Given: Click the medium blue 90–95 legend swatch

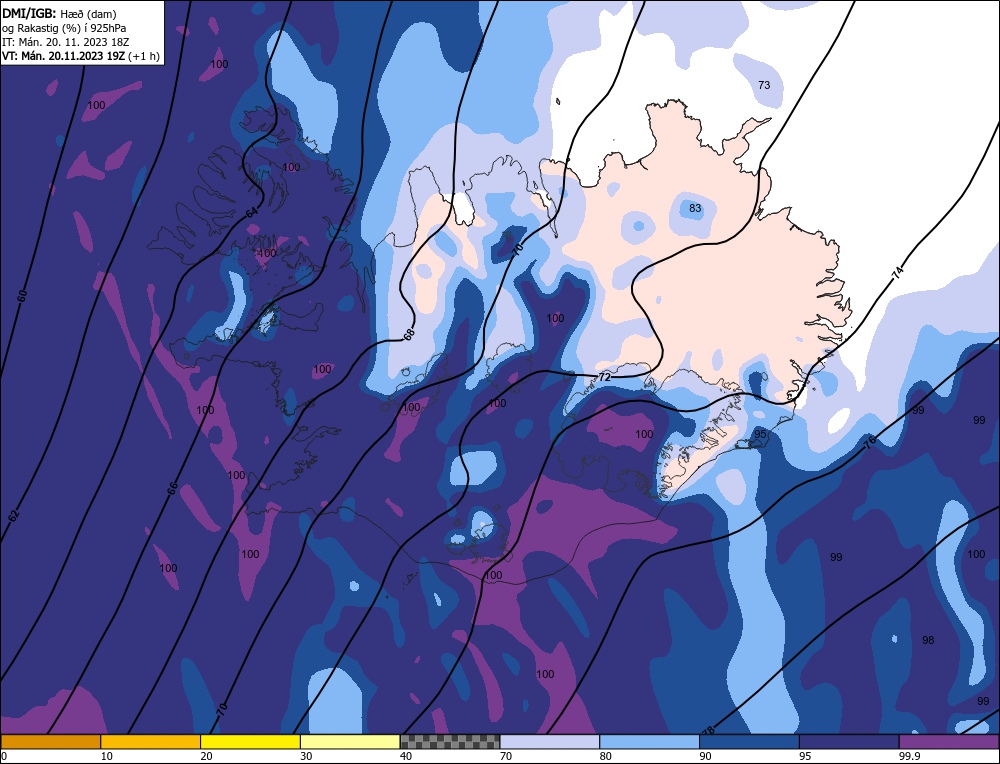Looking at the screenshot, I should click(749, 742).
